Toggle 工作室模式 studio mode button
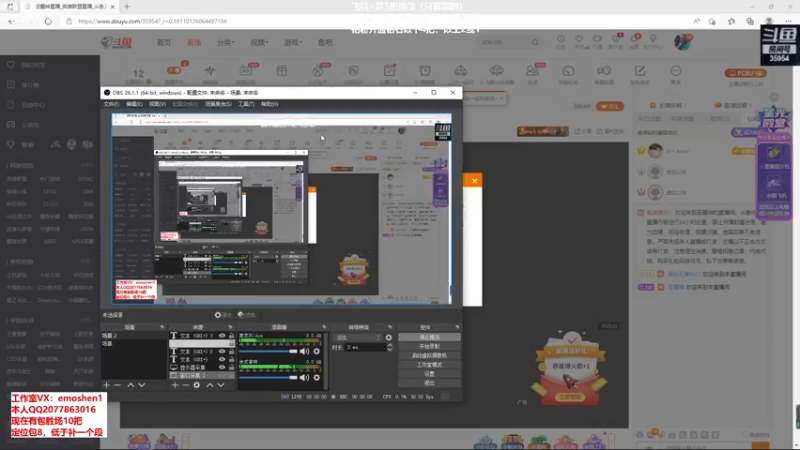Image resolution: width=800 pixels, height=450 pixels. (x=429, y=365)
